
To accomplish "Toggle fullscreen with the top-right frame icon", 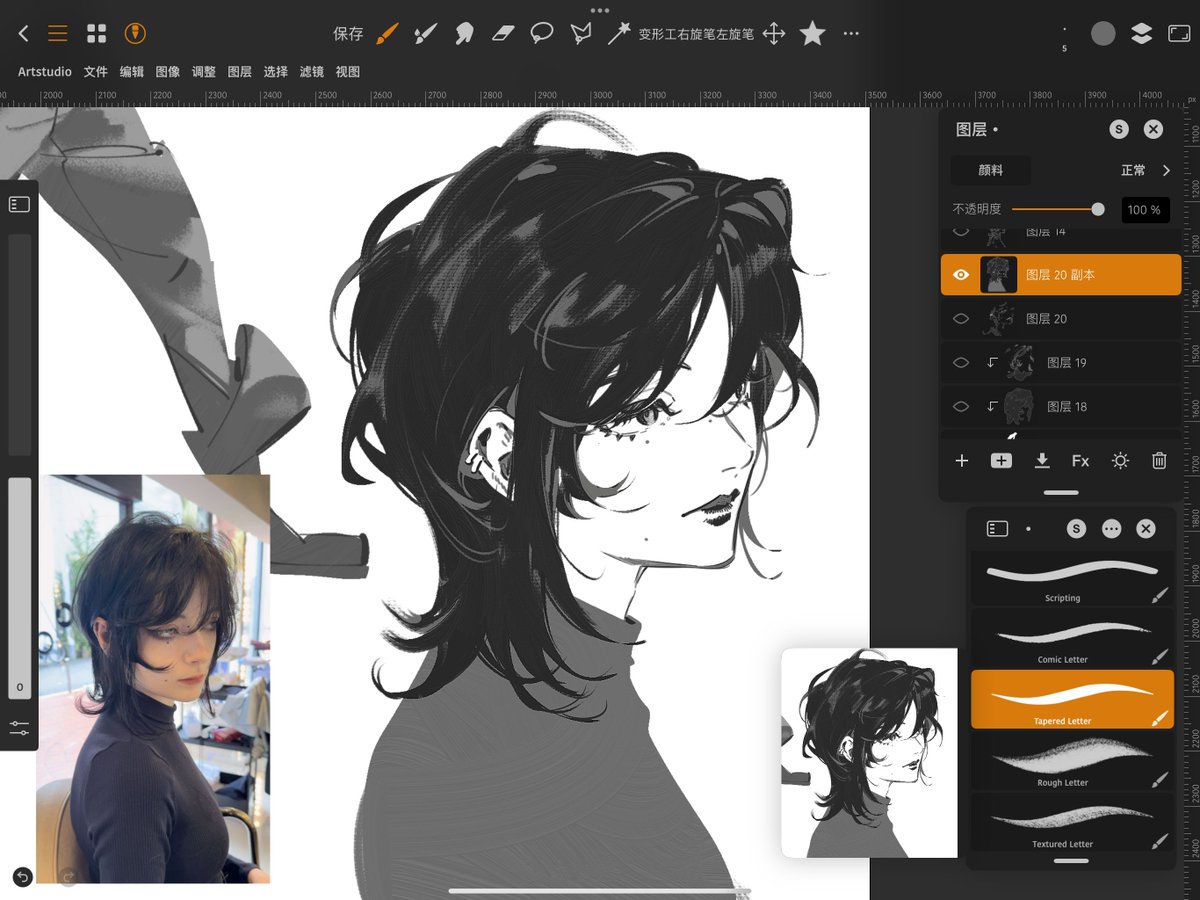I will pyautogui.click(x=1179, y=33).
